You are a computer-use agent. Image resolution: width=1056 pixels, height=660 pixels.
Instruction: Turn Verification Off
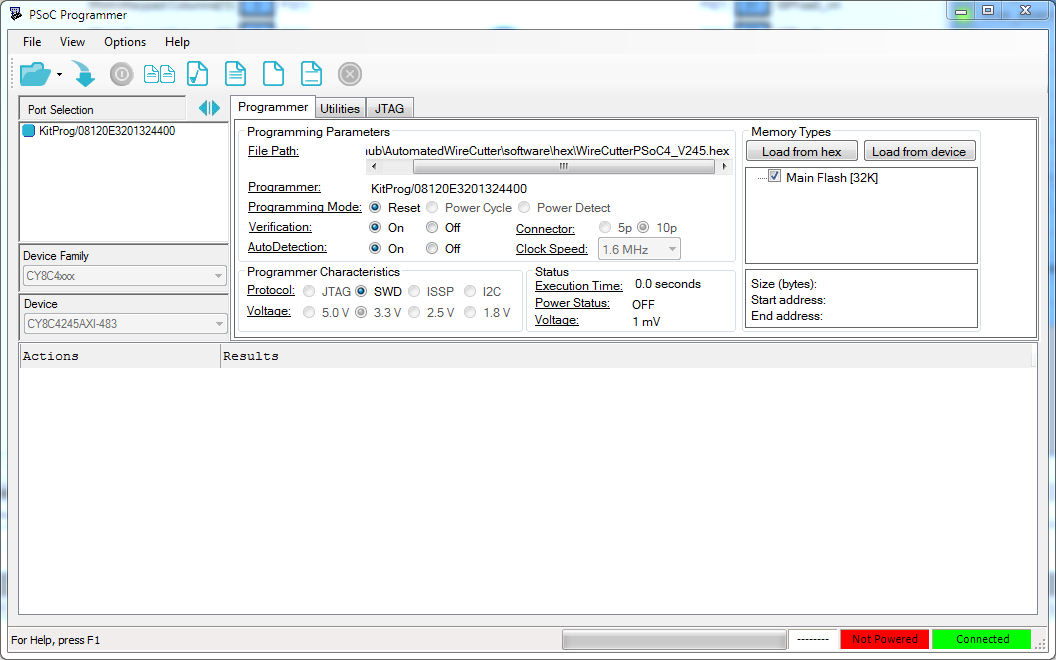point(432,228)
